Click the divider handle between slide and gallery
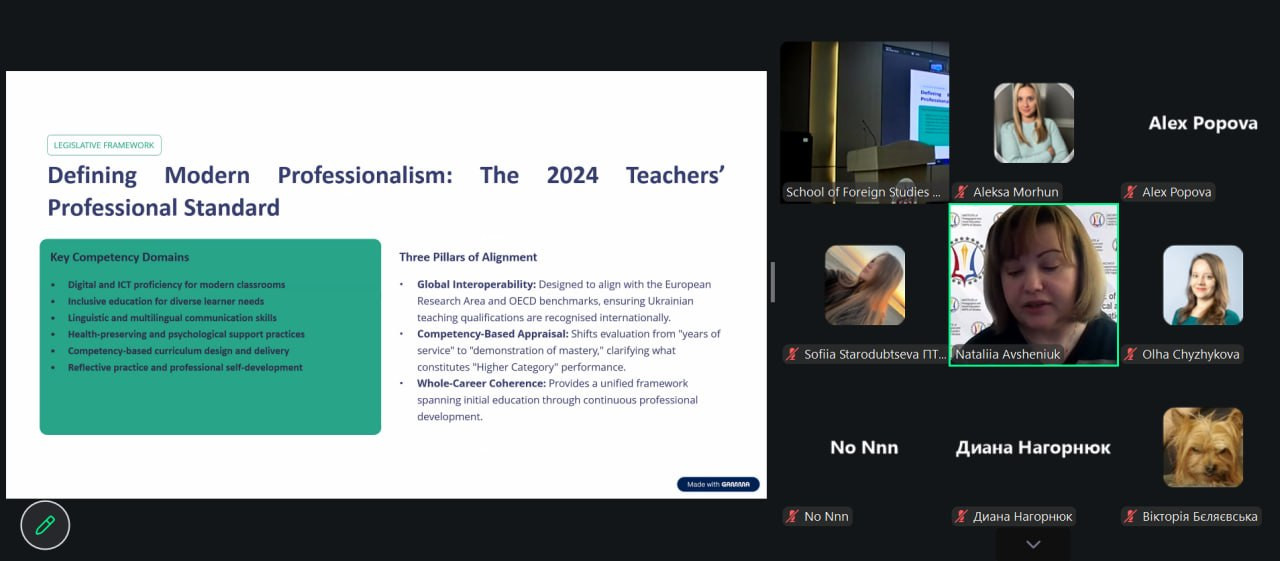The image size is (1280, 561). (772, 282)
